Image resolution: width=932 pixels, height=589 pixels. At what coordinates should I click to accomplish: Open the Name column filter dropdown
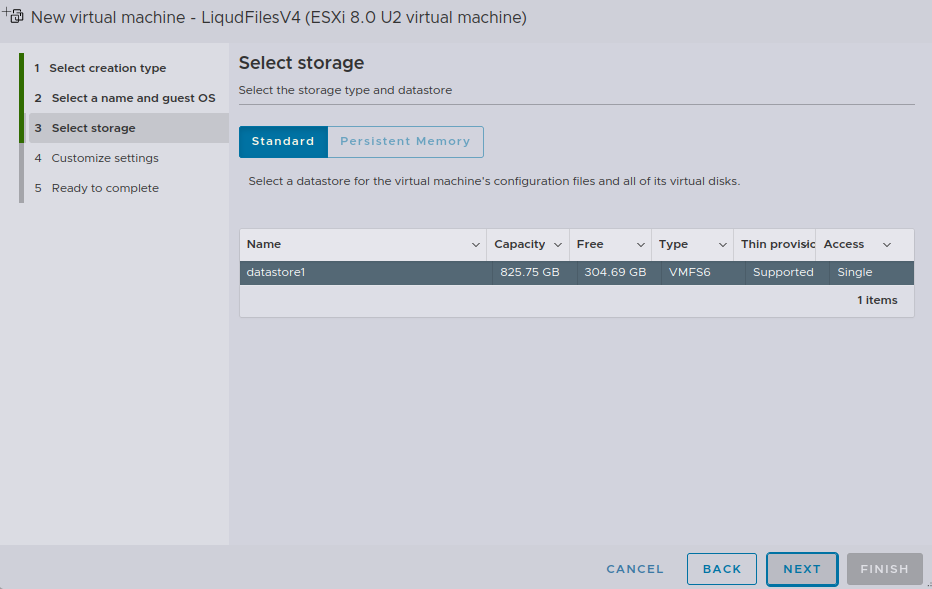[475, 244]
